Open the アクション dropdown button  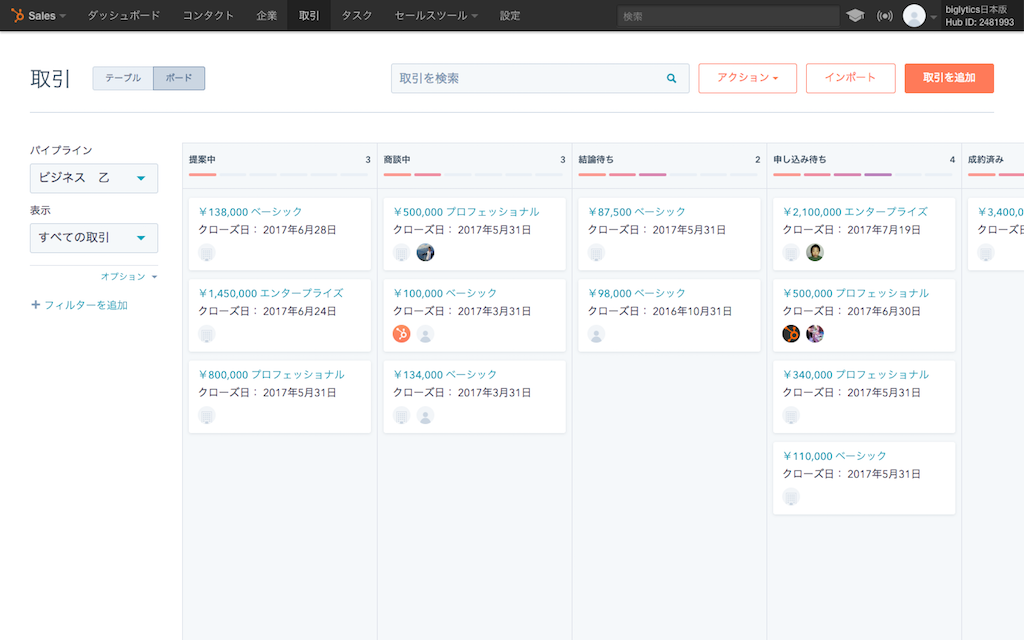pos(747,78)
